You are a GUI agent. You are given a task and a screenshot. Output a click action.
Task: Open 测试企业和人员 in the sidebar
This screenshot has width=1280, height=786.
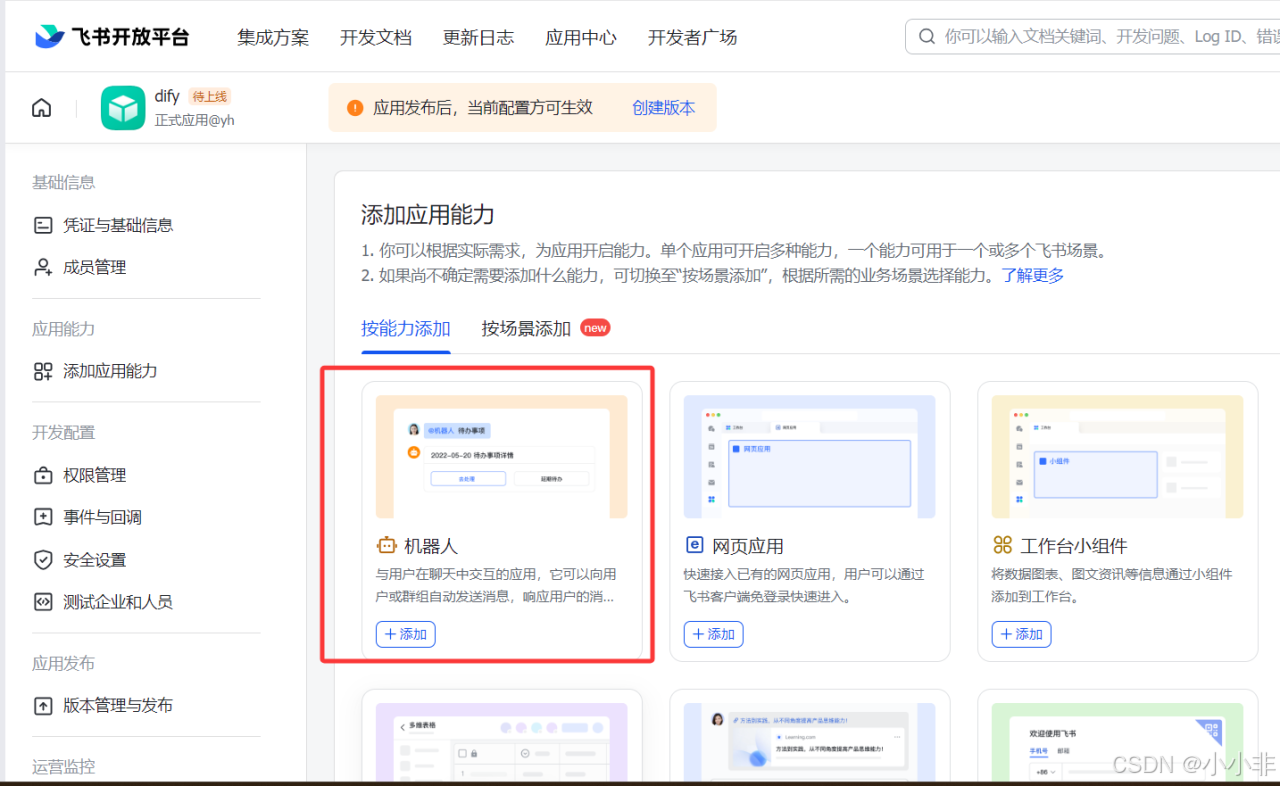[x=118, y=602]
